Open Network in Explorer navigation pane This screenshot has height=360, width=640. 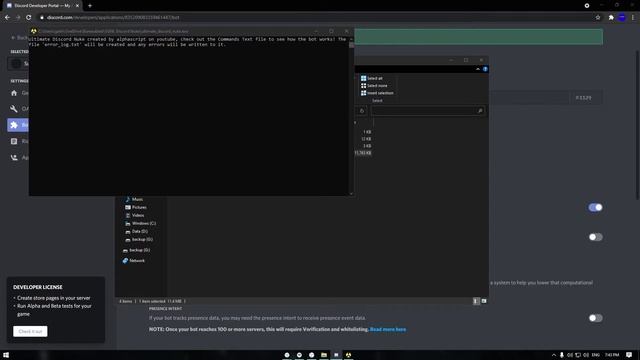[133, 260]
